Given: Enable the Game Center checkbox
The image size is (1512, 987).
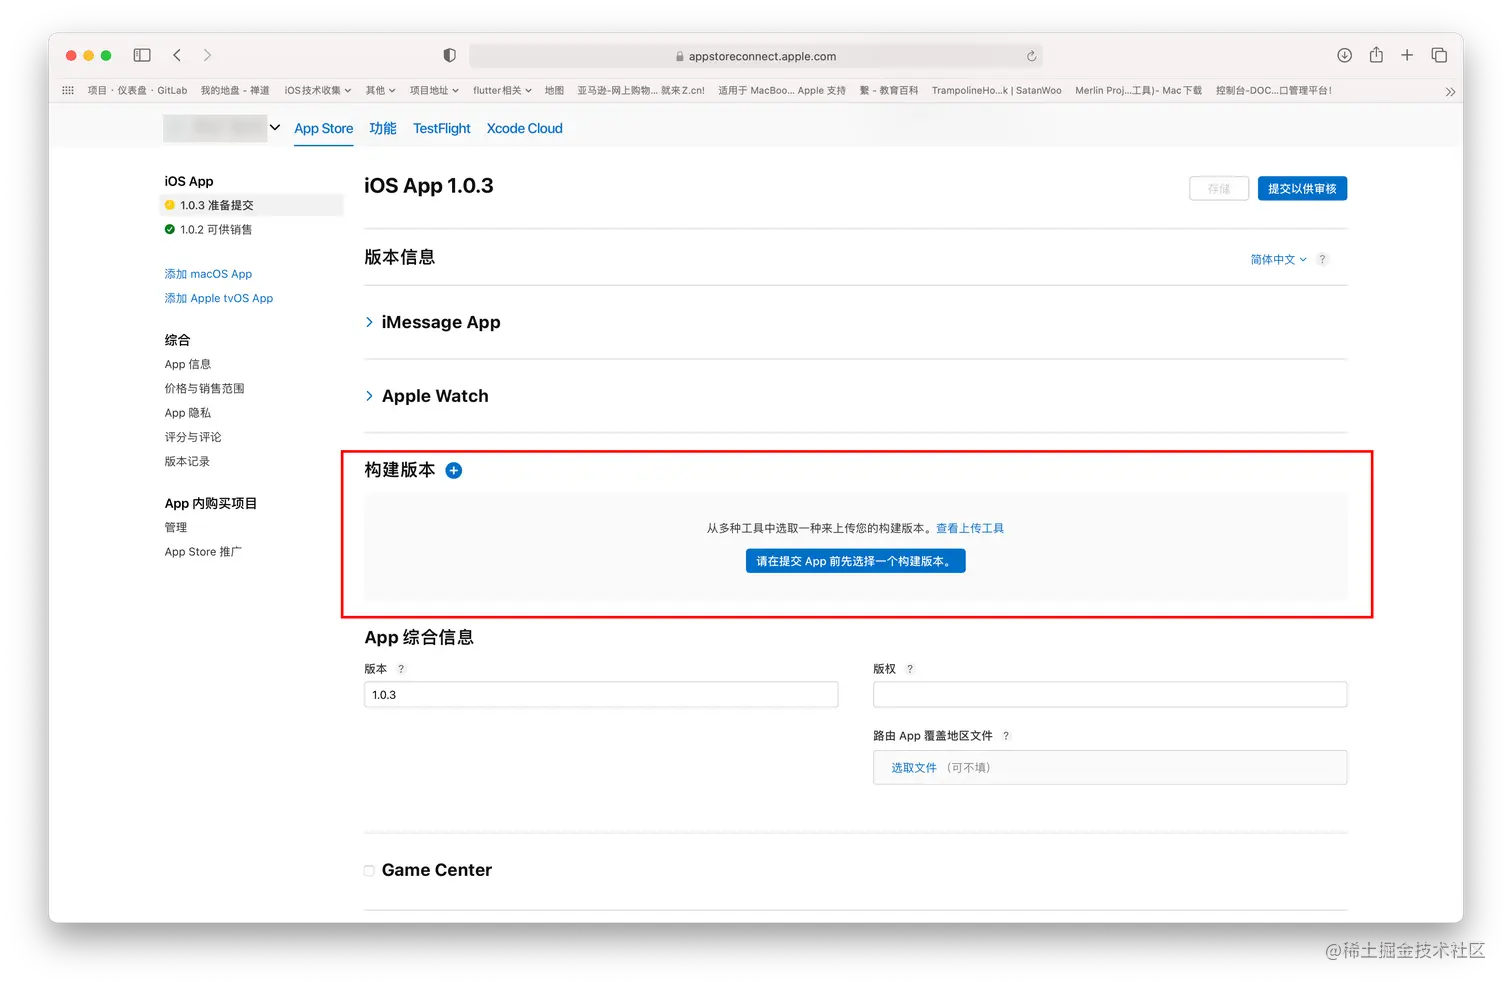Looking at the screenshot, I should [x=369, y=871].
